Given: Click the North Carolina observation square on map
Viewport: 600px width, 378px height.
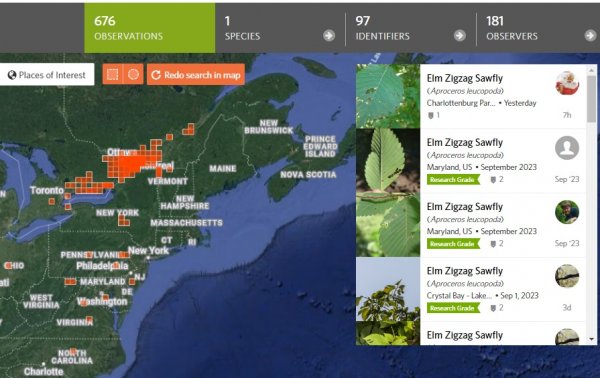Looking at the screenshot, I should point(73,351).
